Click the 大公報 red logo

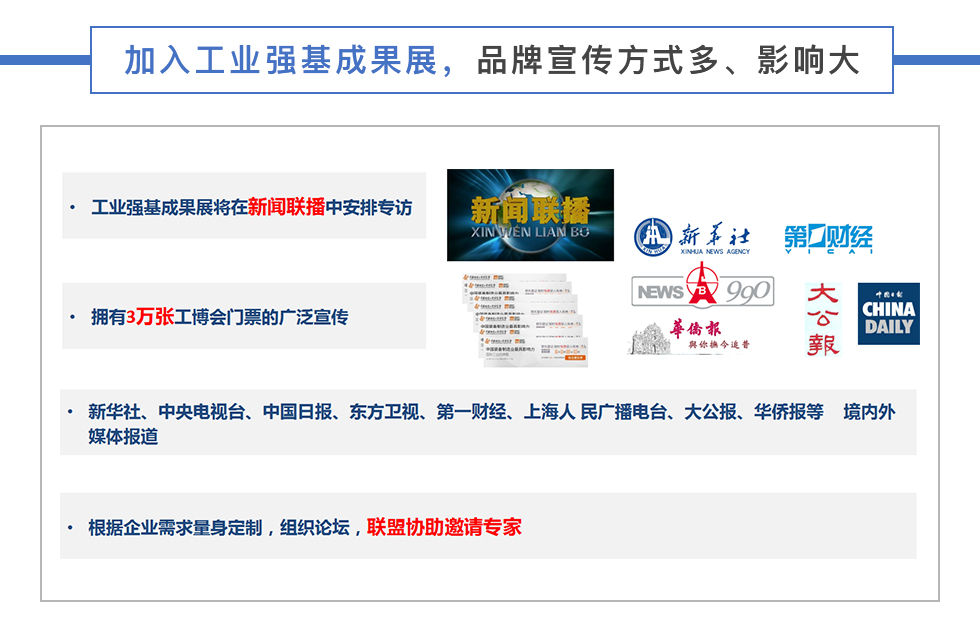pos(822,320)
